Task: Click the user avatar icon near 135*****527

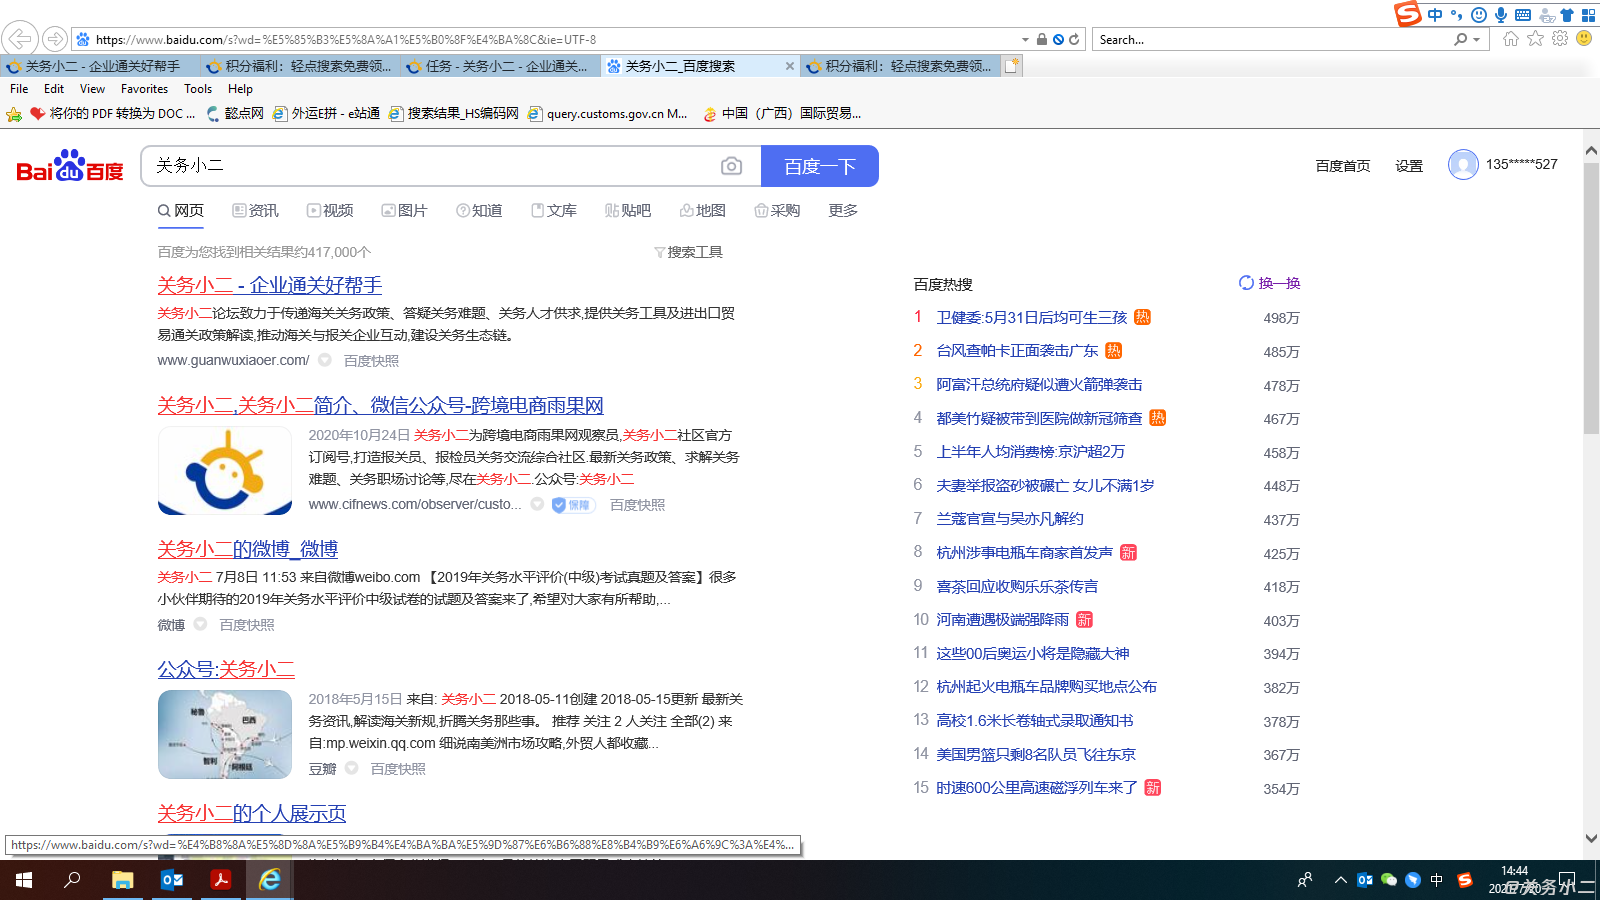Action: click(1463, 164)
